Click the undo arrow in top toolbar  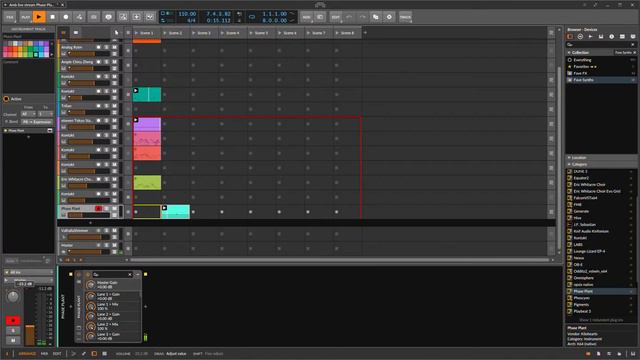coord(349,17)
